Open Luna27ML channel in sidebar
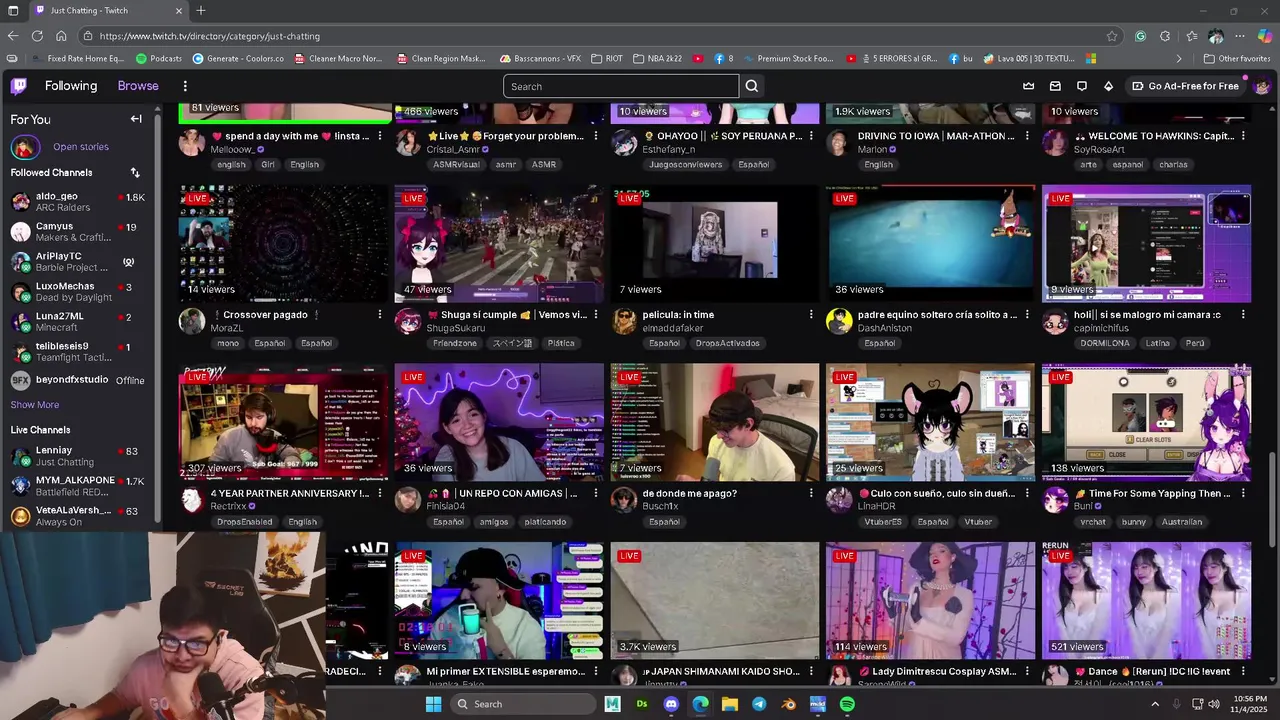Image resolution: width=1280 pixels, height=720 pixels. [78, 322]
